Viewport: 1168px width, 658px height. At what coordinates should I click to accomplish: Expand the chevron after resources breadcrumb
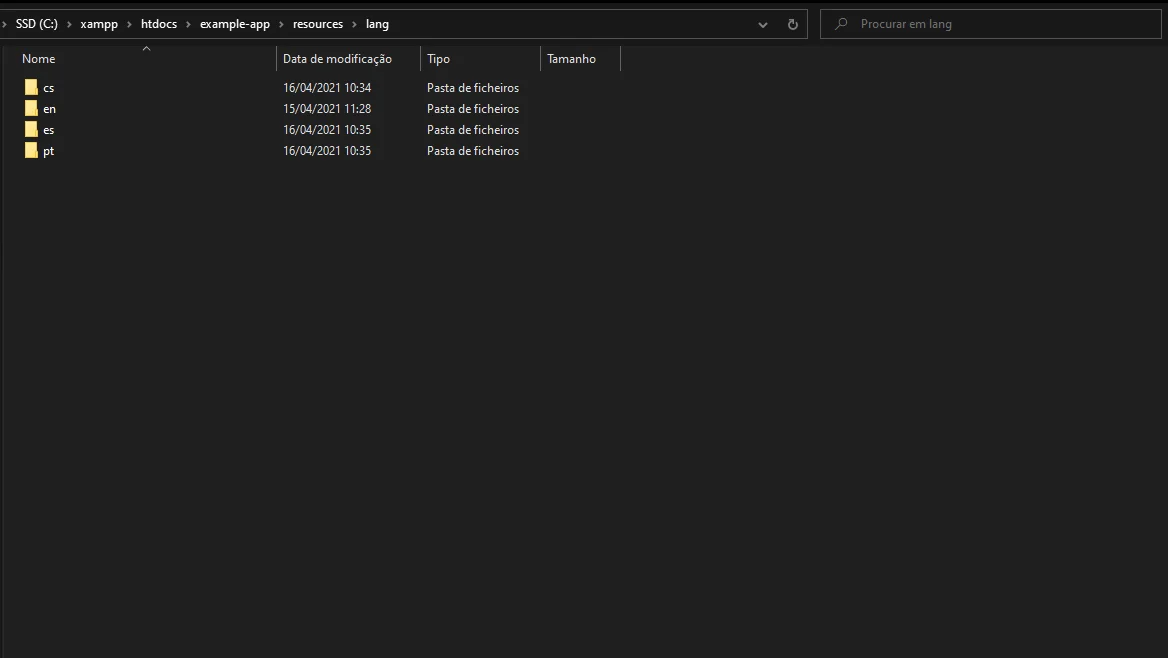(355, 24)
